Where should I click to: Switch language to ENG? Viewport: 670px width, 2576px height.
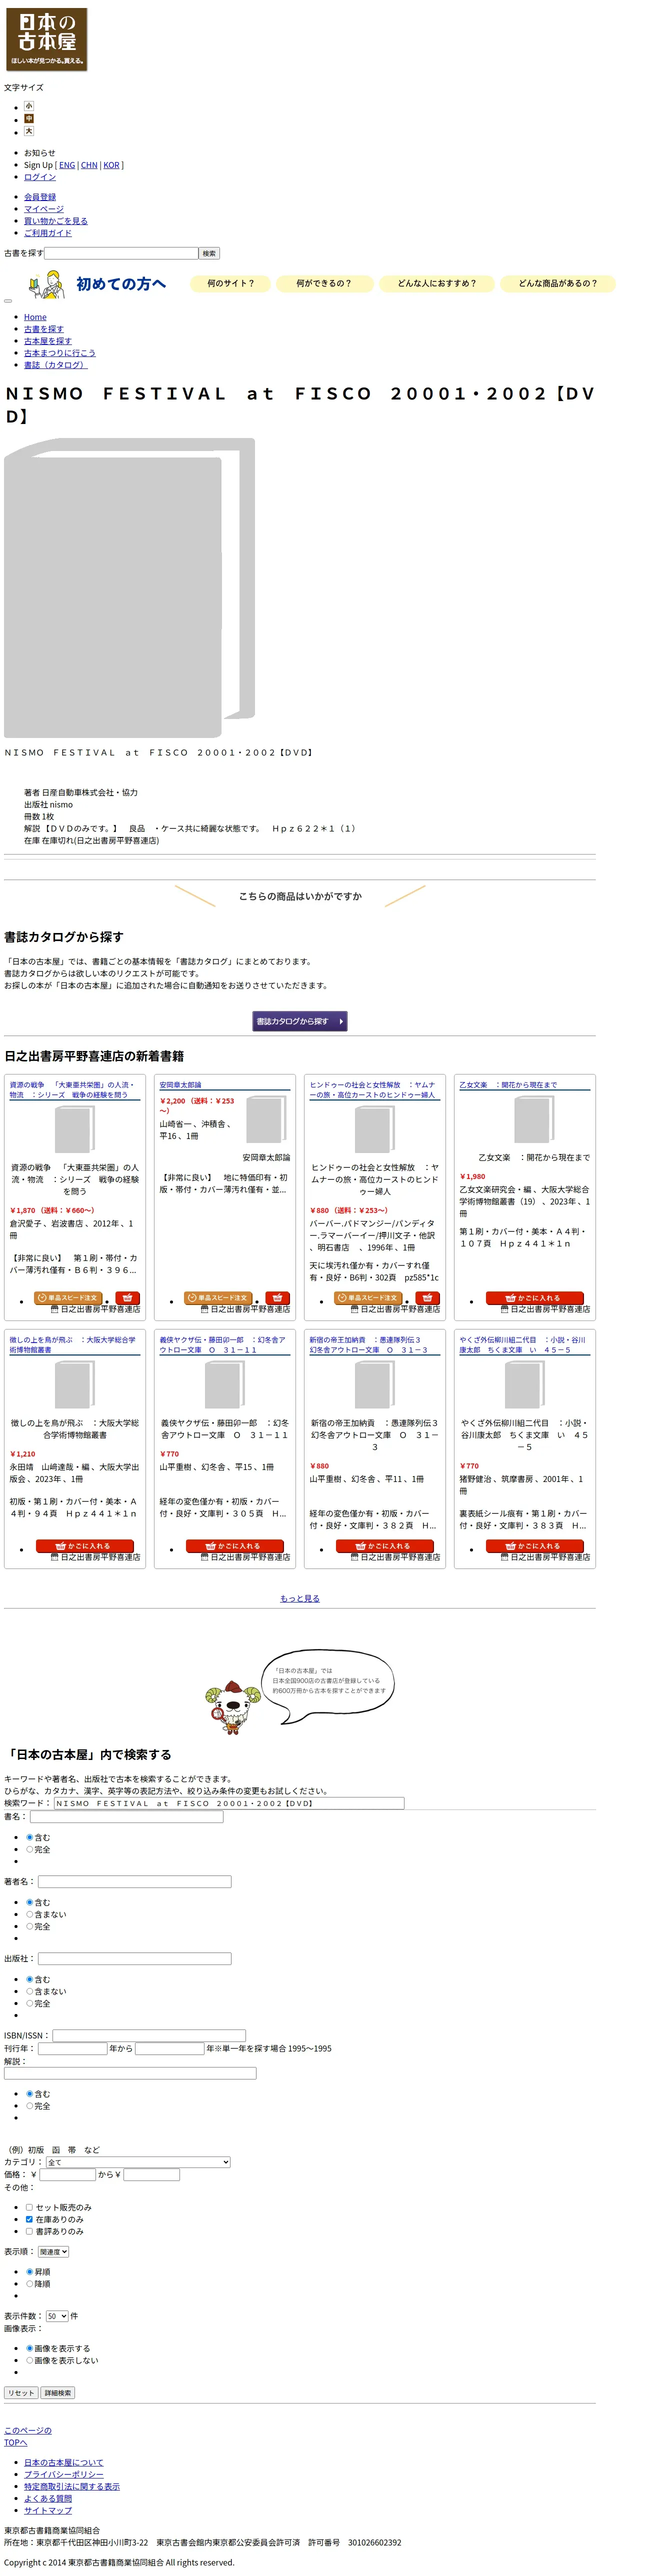(x=67, y=165)
